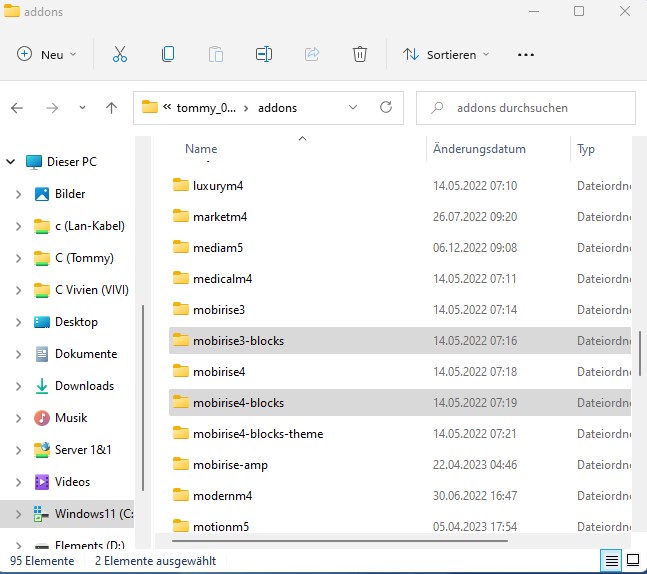Click the Copy icon in toolbar
Screen dimensions: 647x574
click(168, 54)
